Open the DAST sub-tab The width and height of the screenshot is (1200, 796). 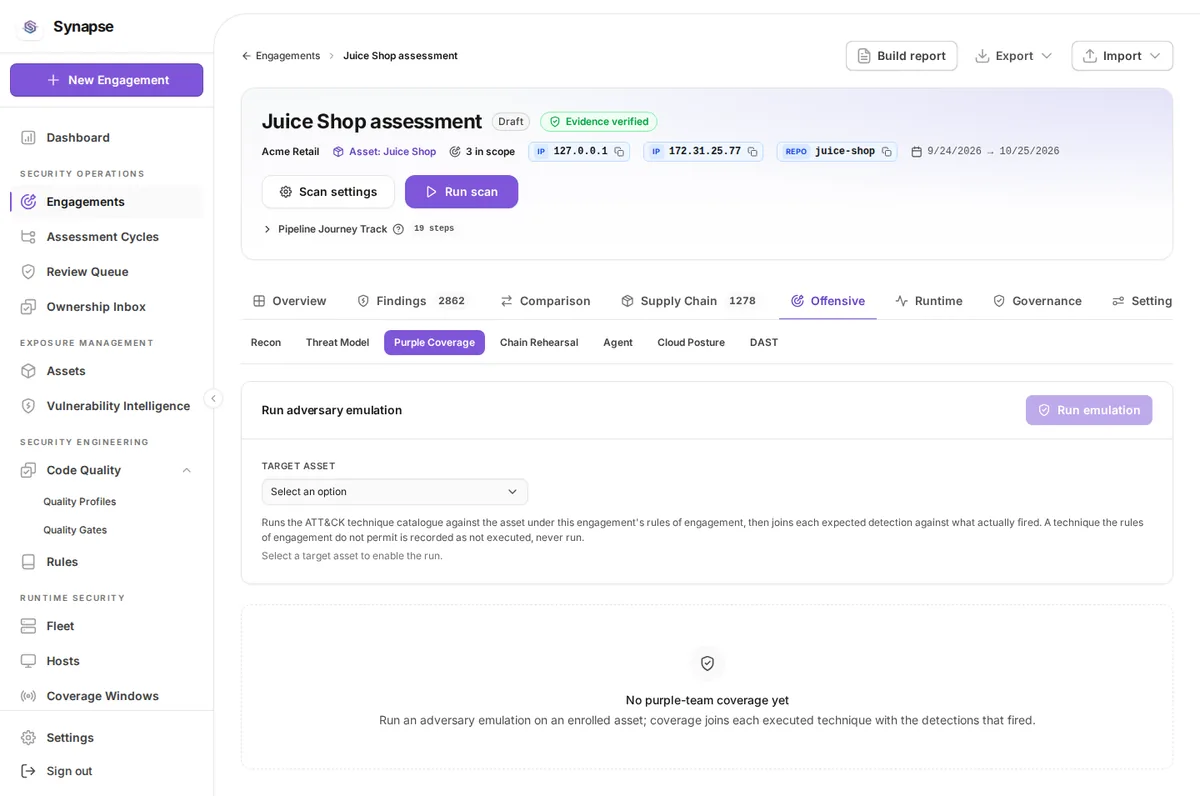764,342
